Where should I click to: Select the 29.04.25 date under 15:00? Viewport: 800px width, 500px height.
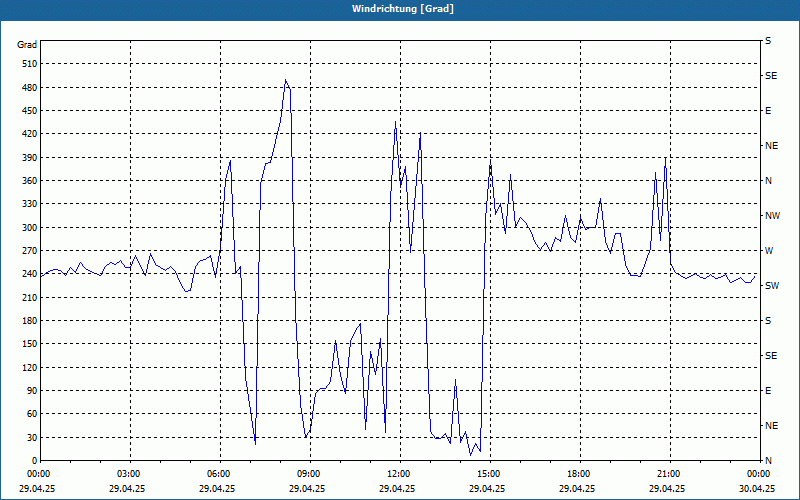point(487,488)
